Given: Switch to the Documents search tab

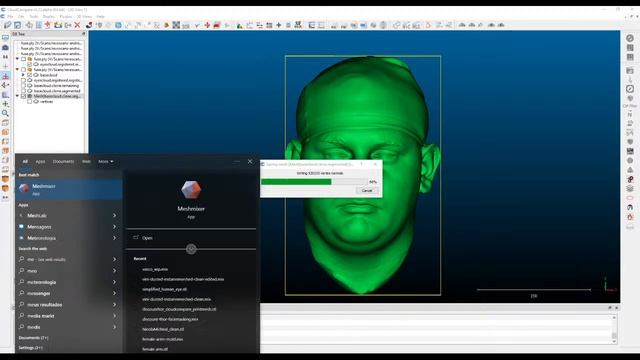Looking at the screenshot, I should [63, 162].
